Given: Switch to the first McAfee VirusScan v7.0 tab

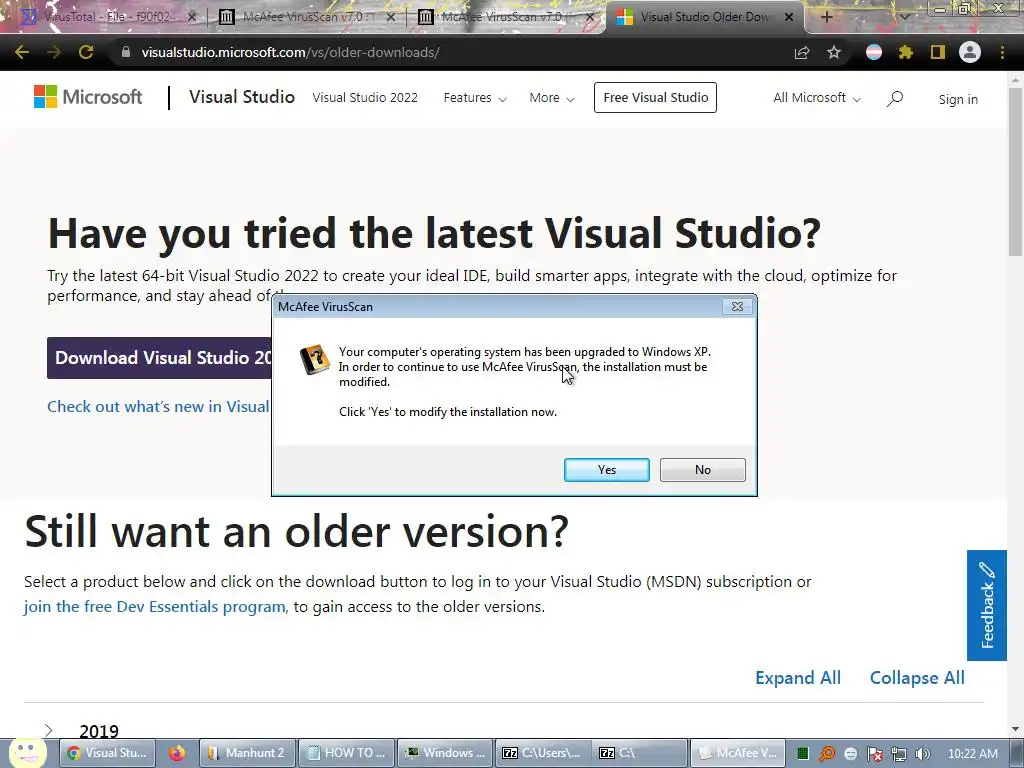Looking at the screenshot, I should [308, 17].
